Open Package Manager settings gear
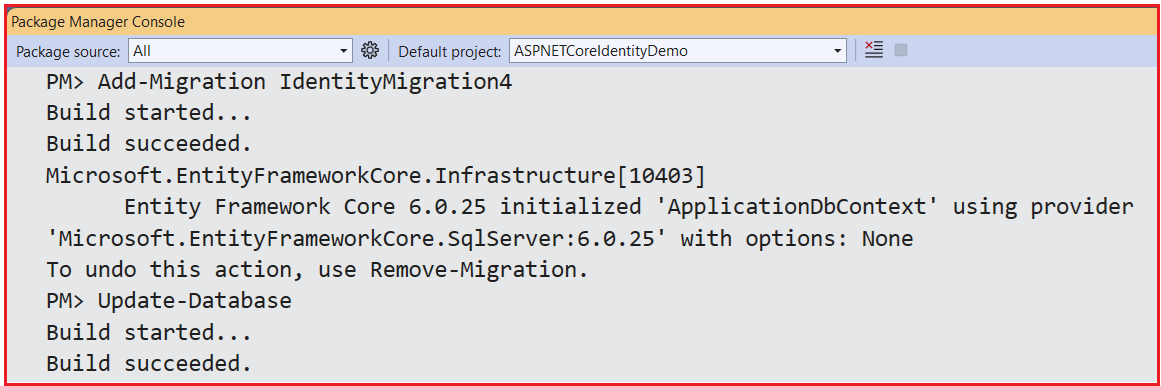 pos(369,50)
